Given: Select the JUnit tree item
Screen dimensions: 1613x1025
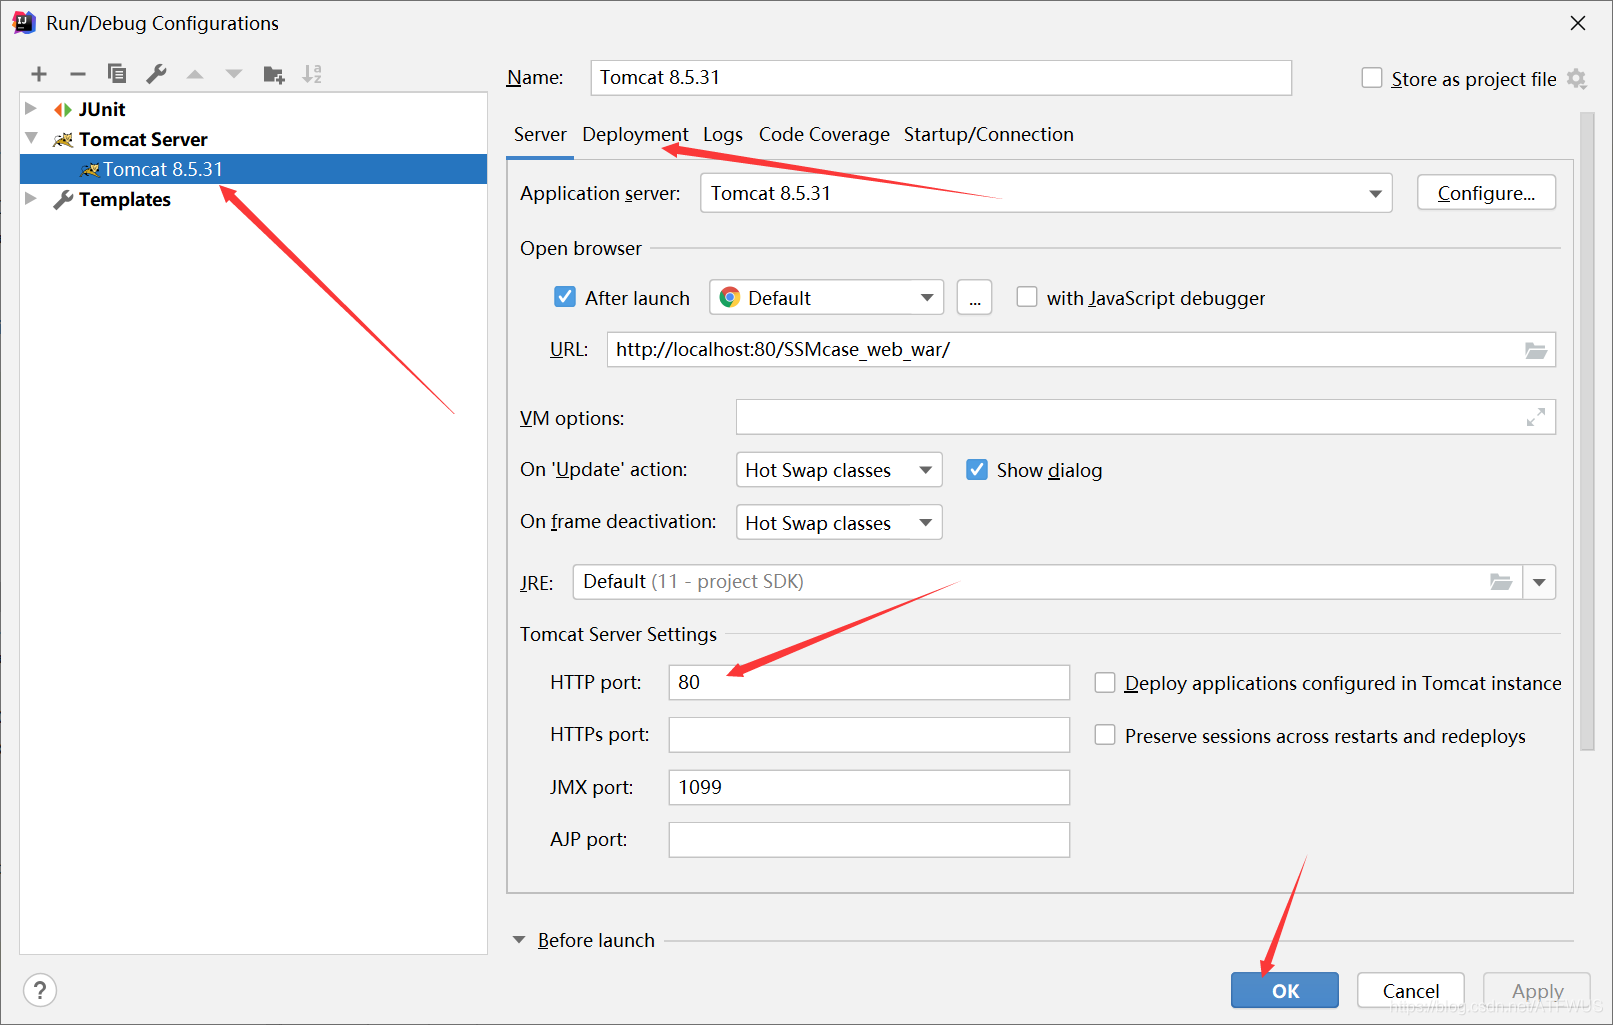Looking at the screenshot, I should 102,109.
